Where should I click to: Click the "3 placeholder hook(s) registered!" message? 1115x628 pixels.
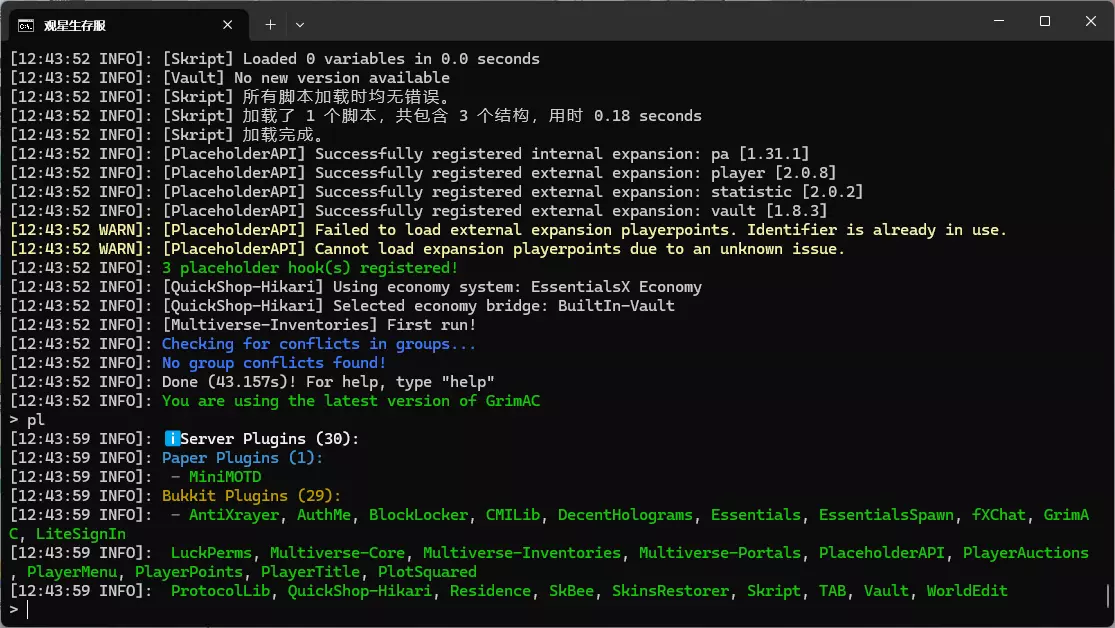(x=310, y=268)
